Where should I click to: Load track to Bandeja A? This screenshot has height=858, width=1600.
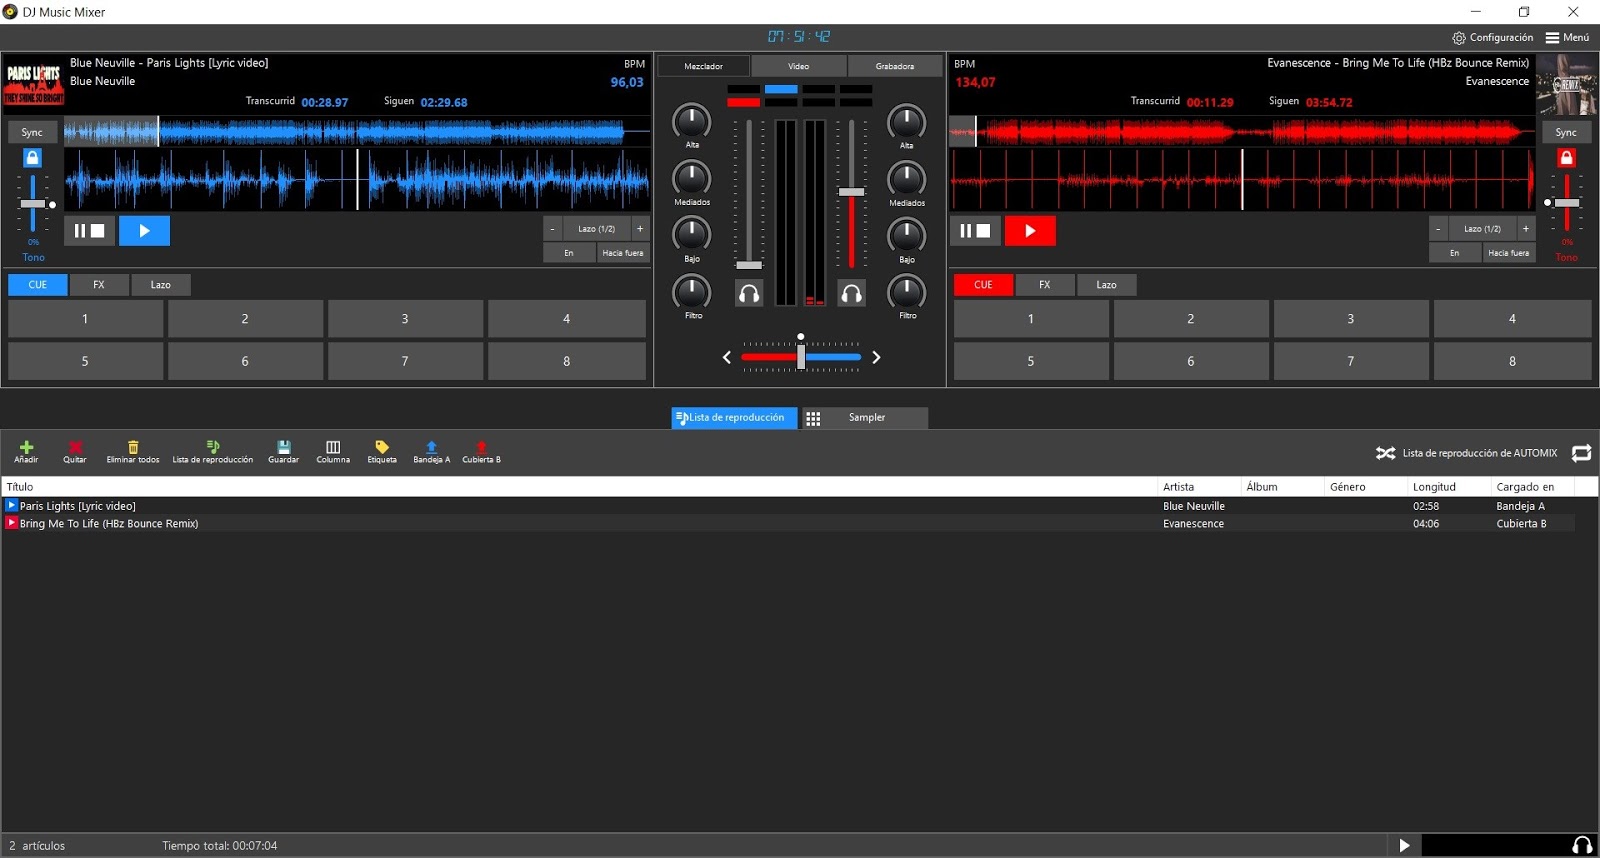tap(431, 452)
